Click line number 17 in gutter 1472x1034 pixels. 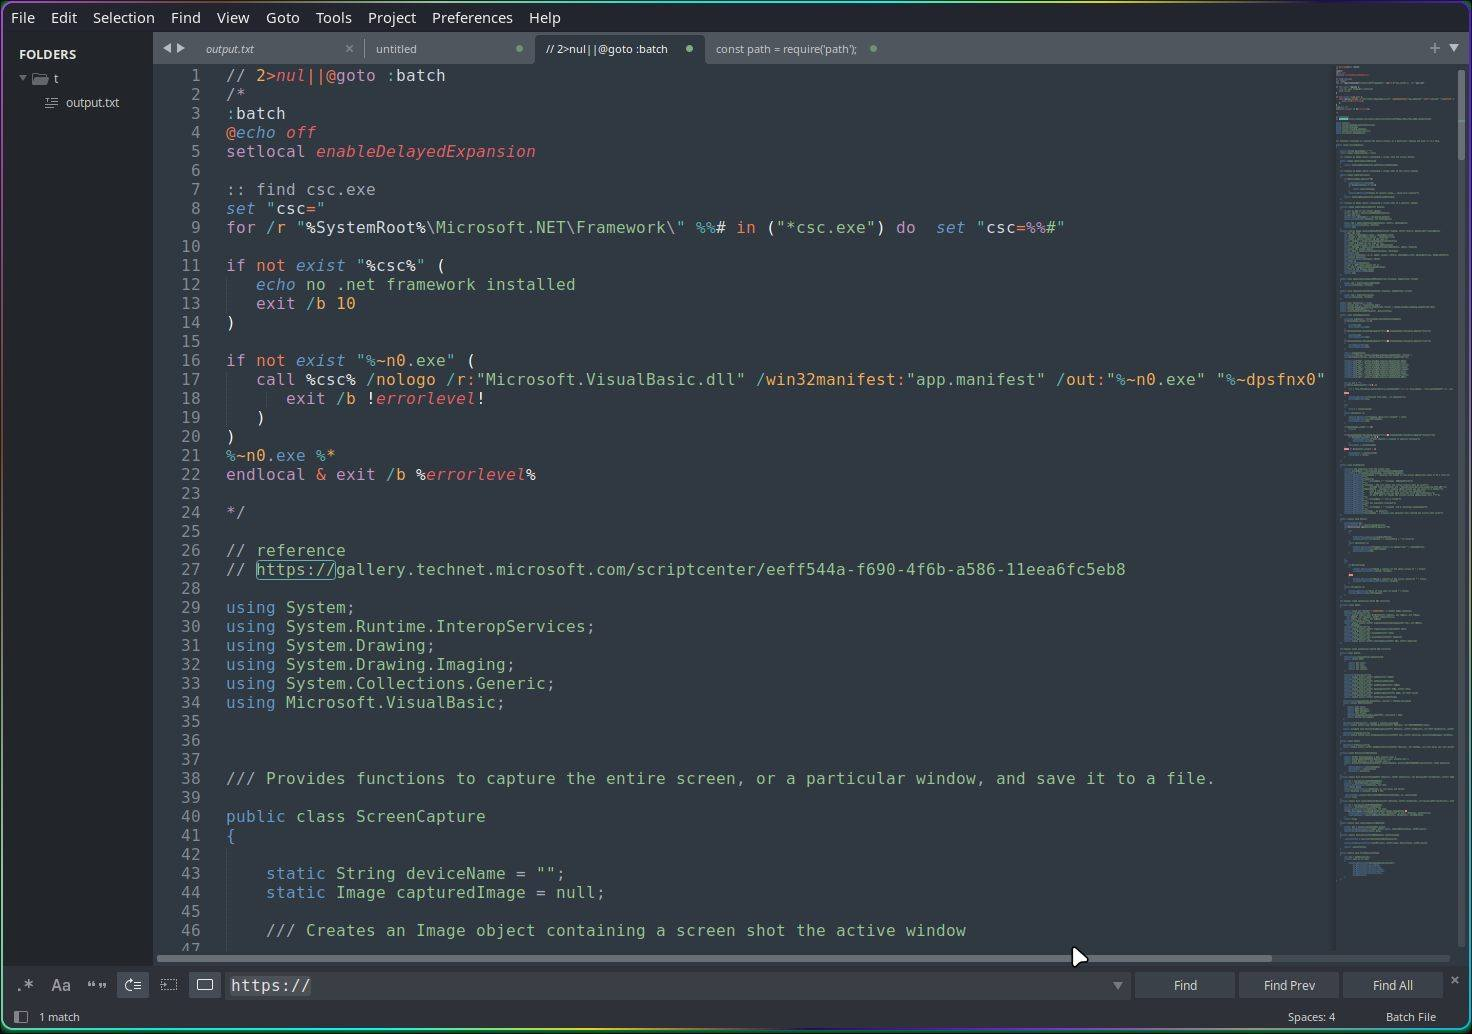pyautogui.click(x=190, y=379)
